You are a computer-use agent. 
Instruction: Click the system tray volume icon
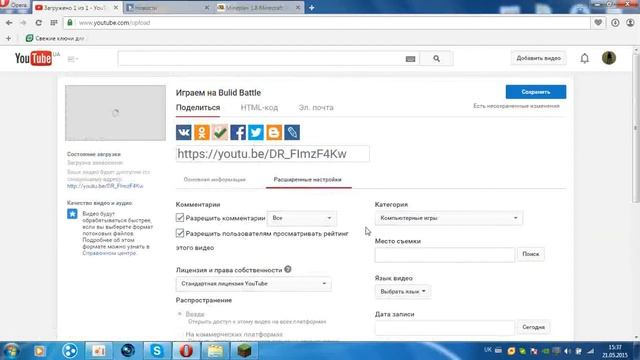point(568,351)
